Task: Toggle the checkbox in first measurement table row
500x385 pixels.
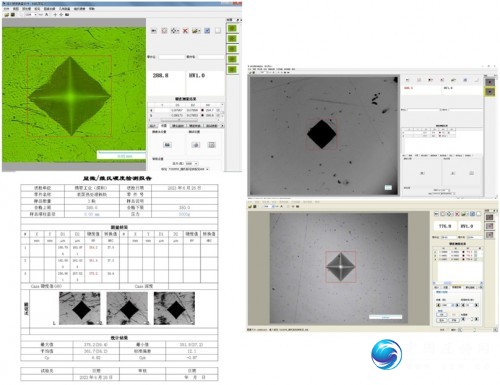Action: pyautogui.click(x=218, y=110)
